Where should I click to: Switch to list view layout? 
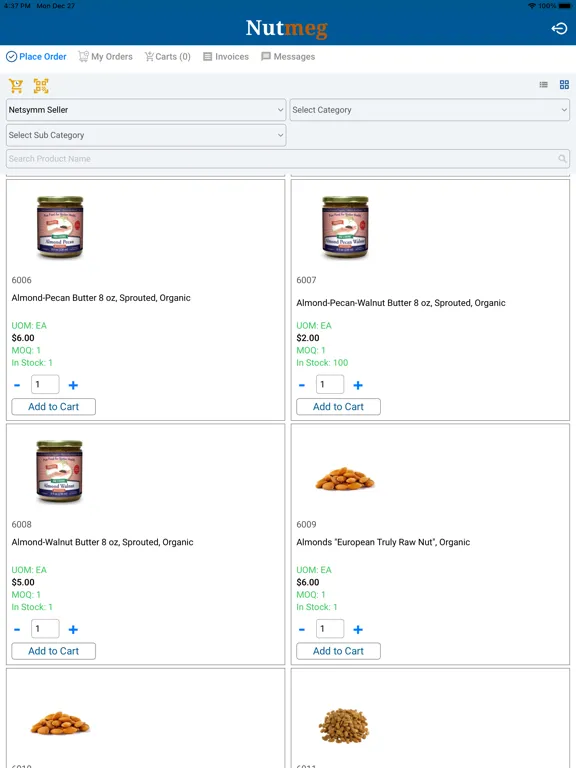coord(544,85)
